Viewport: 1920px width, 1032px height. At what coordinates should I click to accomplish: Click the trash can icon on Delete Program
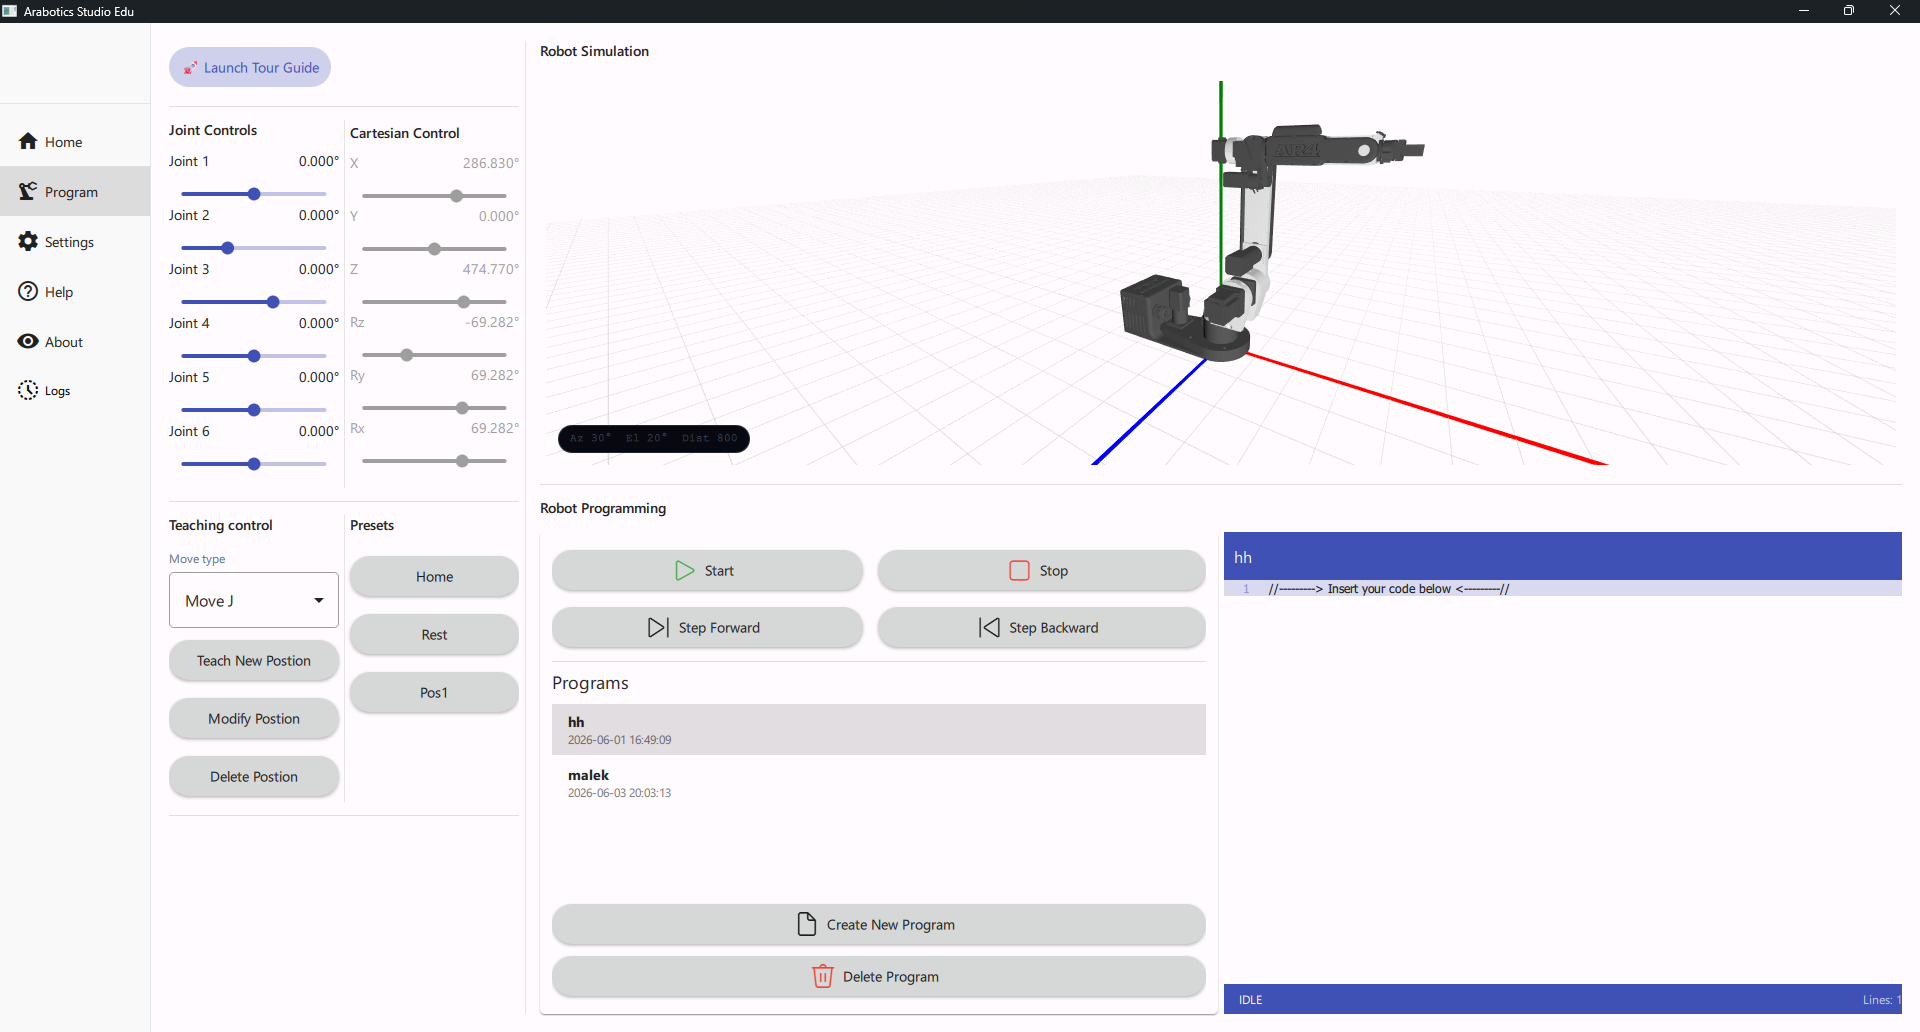coord(823,976)
